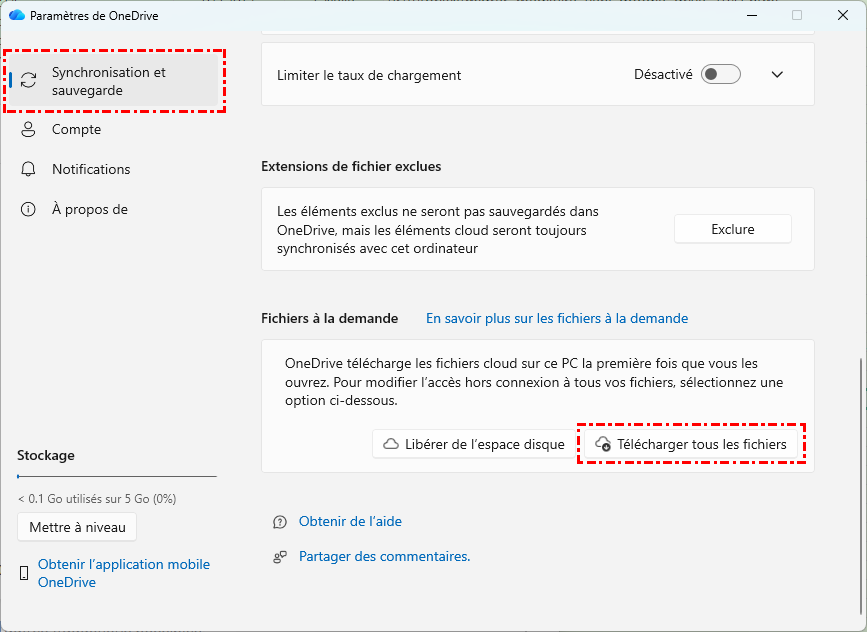Open the Obtenir de l'aide link

(x=350, y=521)
